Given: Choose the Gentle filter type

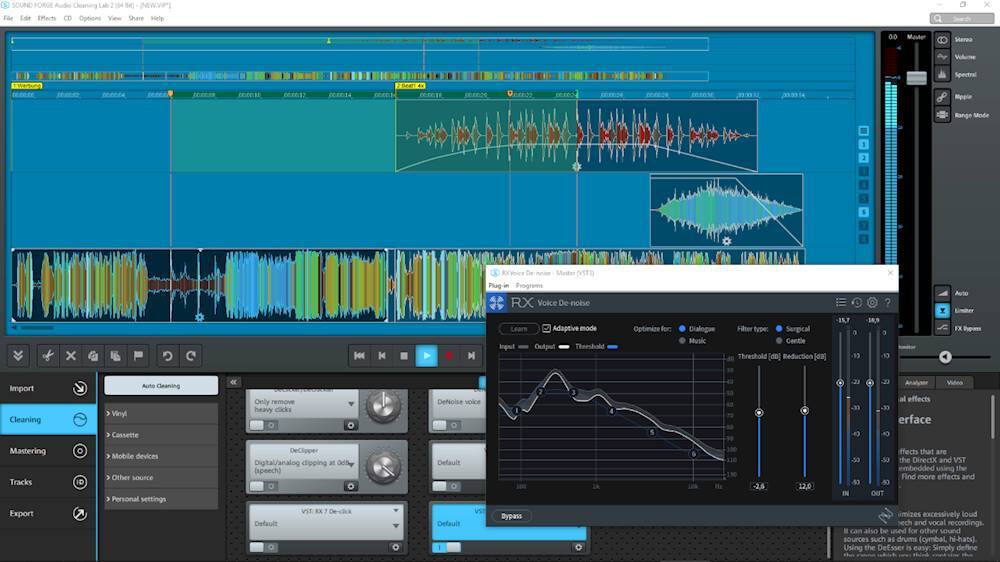Looking at the screenshot, I should point(779,341).
